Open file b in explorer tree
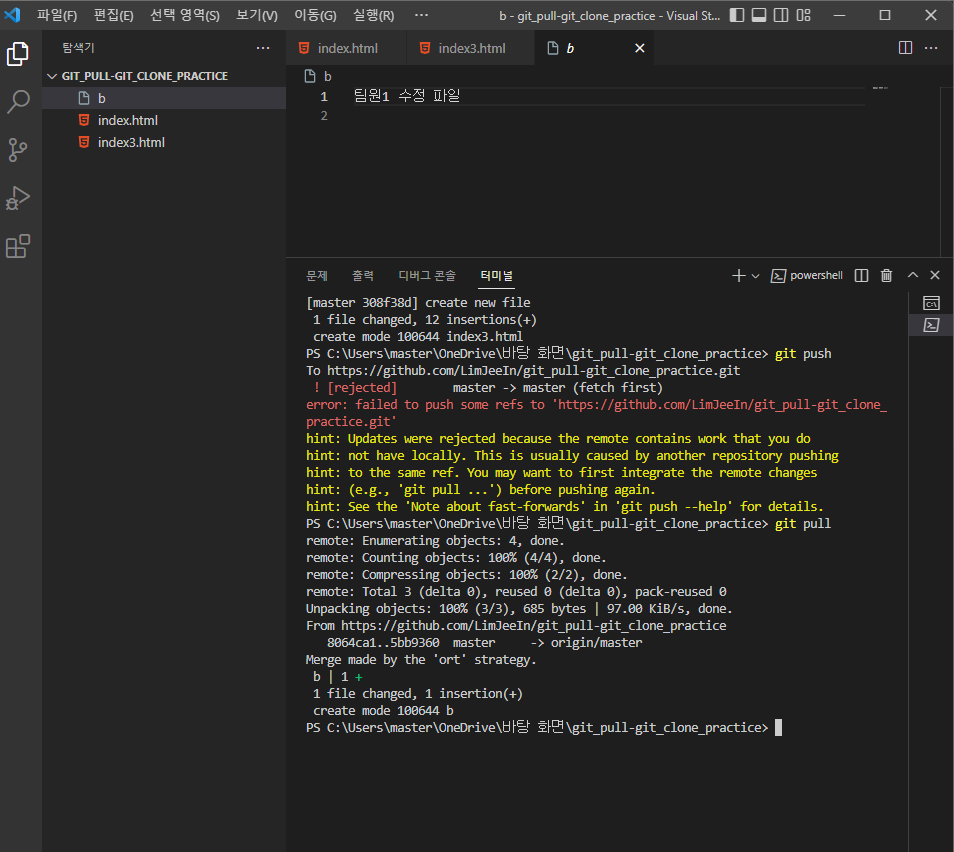The width and height of the screenshot is (954, 852). (164, 98)
